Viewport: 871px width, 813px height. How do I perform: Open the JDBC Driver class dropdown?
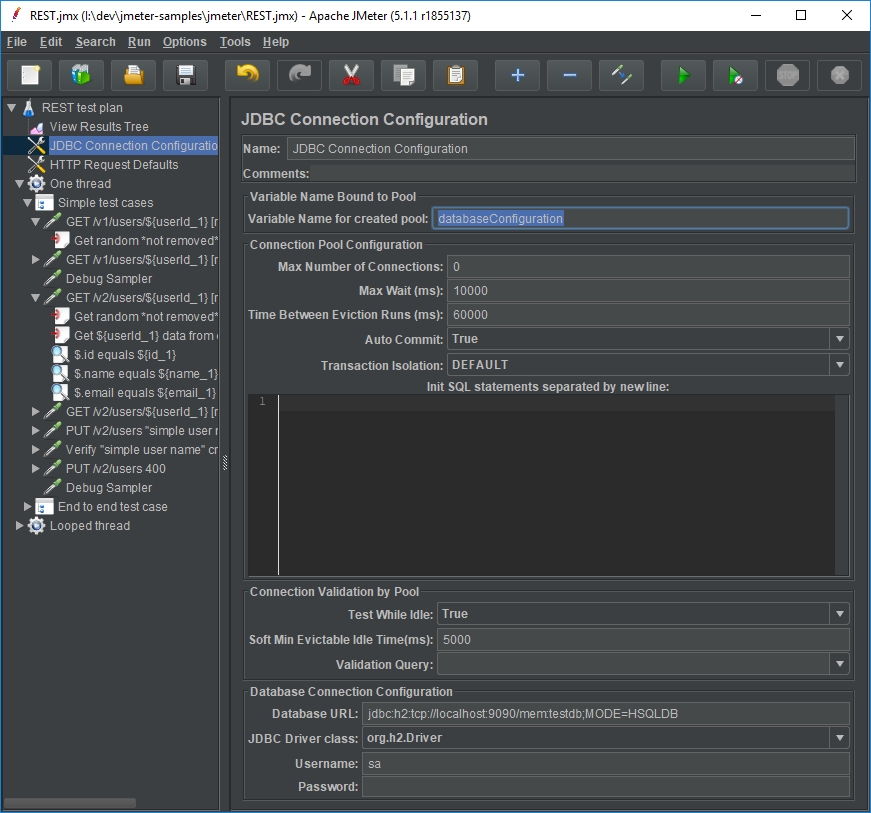point(839,738)
